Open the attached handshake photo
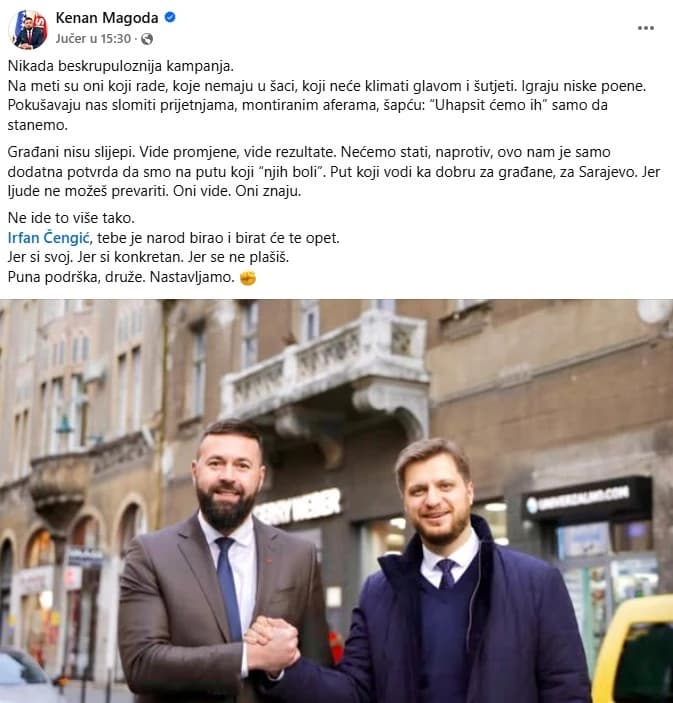This screenshot has height=703, width=673. [x=336, y=501]
